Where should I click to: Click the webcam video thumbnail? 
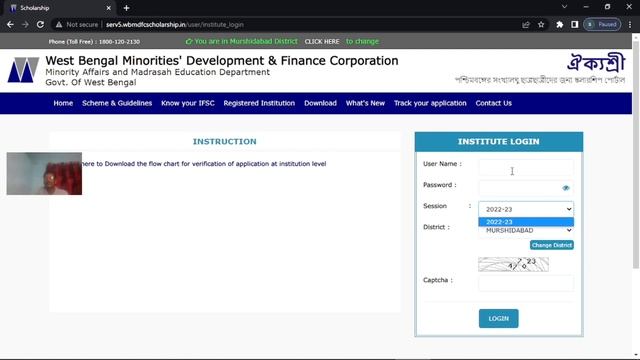(44, 173)
